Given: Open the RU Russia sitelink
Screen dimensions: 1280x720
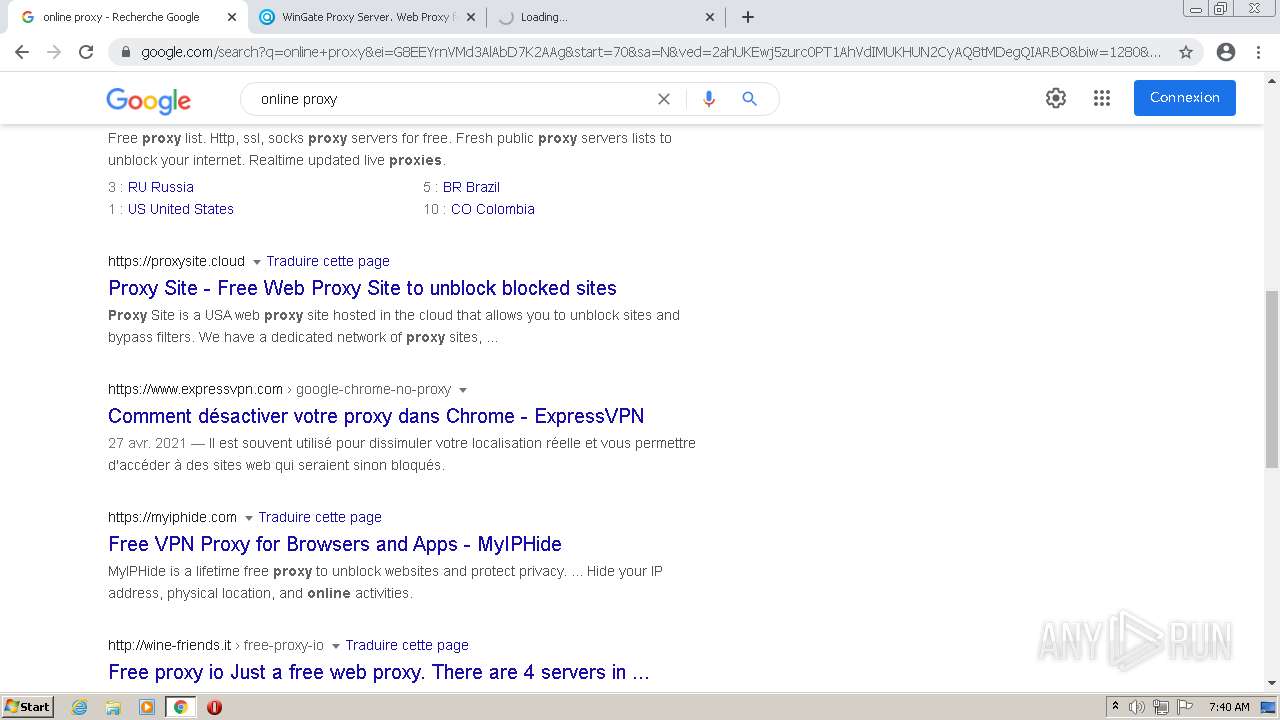Looking at the screenshot, I should [x=161, y=187].
